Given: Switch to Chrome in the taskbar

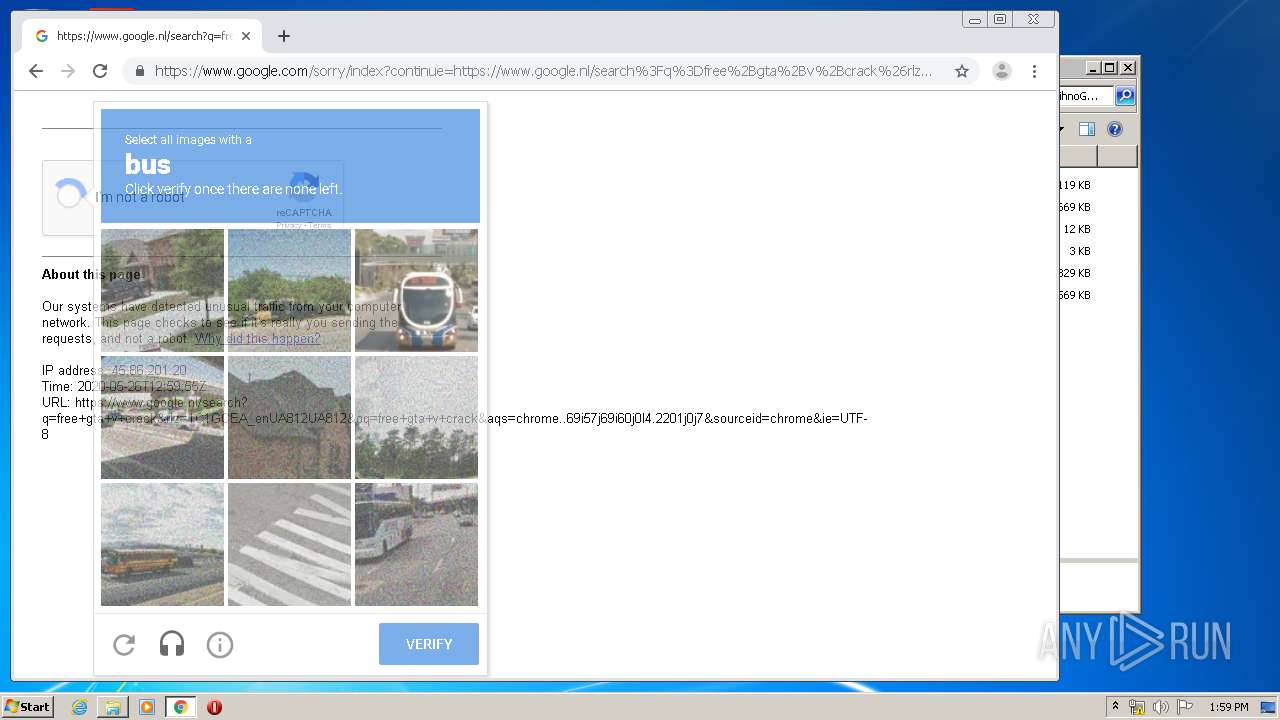Looking at the screenshot, I should [181, 707].
